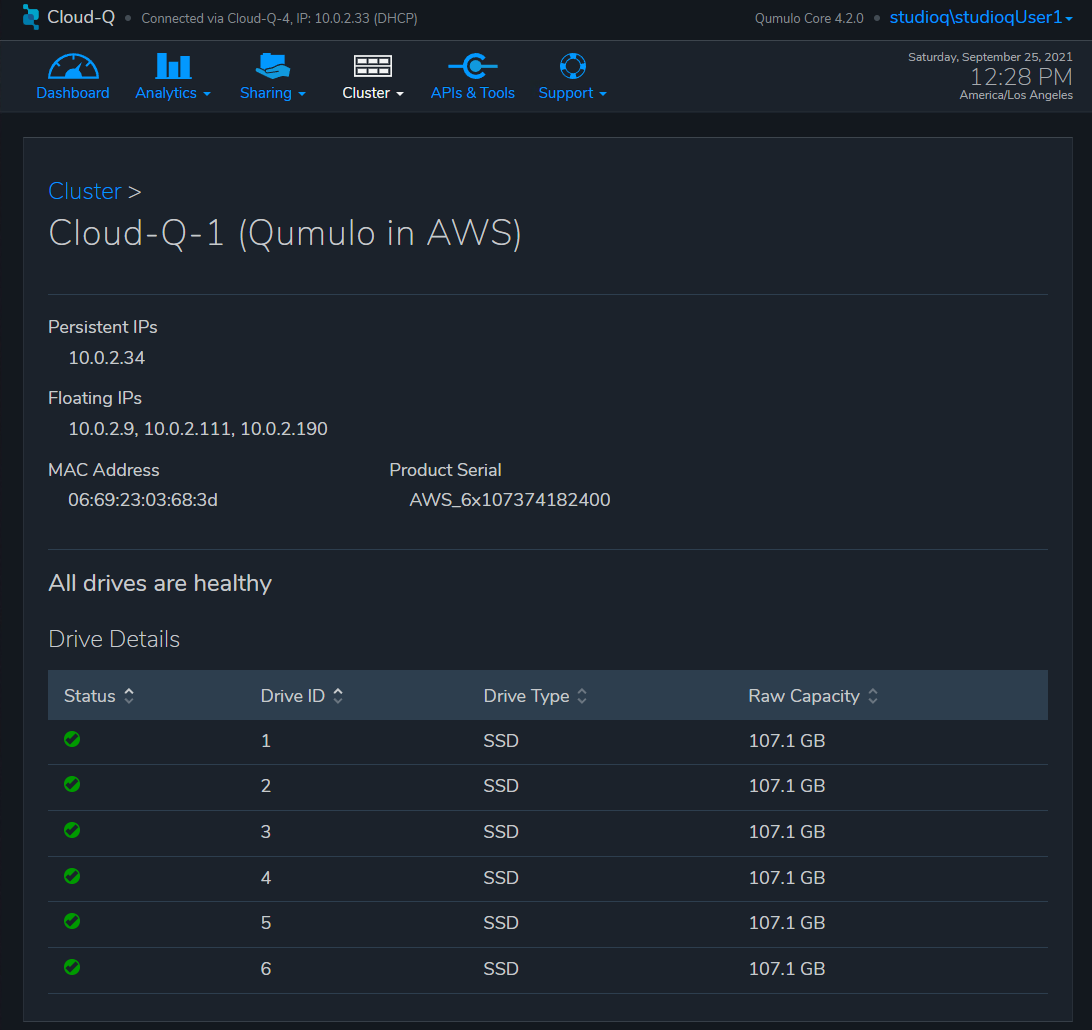Click the 12:28 PM clock display

tap(1021, 76)
